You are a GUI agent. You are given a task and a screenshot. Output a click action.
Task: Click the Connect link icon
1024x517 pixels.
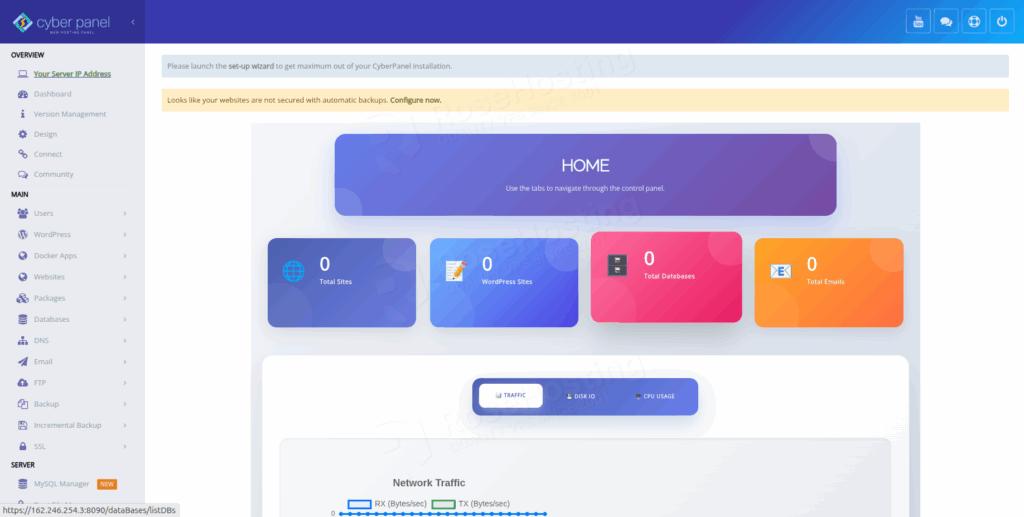(23, 154)
